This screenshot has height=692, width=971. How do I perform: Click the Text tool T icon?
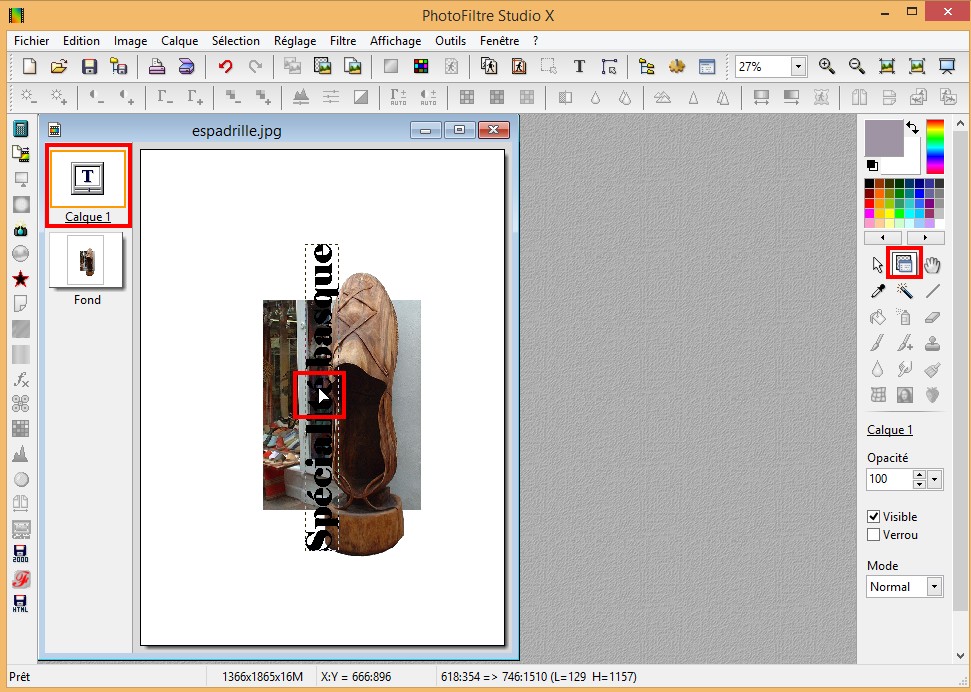click(579, 66)
